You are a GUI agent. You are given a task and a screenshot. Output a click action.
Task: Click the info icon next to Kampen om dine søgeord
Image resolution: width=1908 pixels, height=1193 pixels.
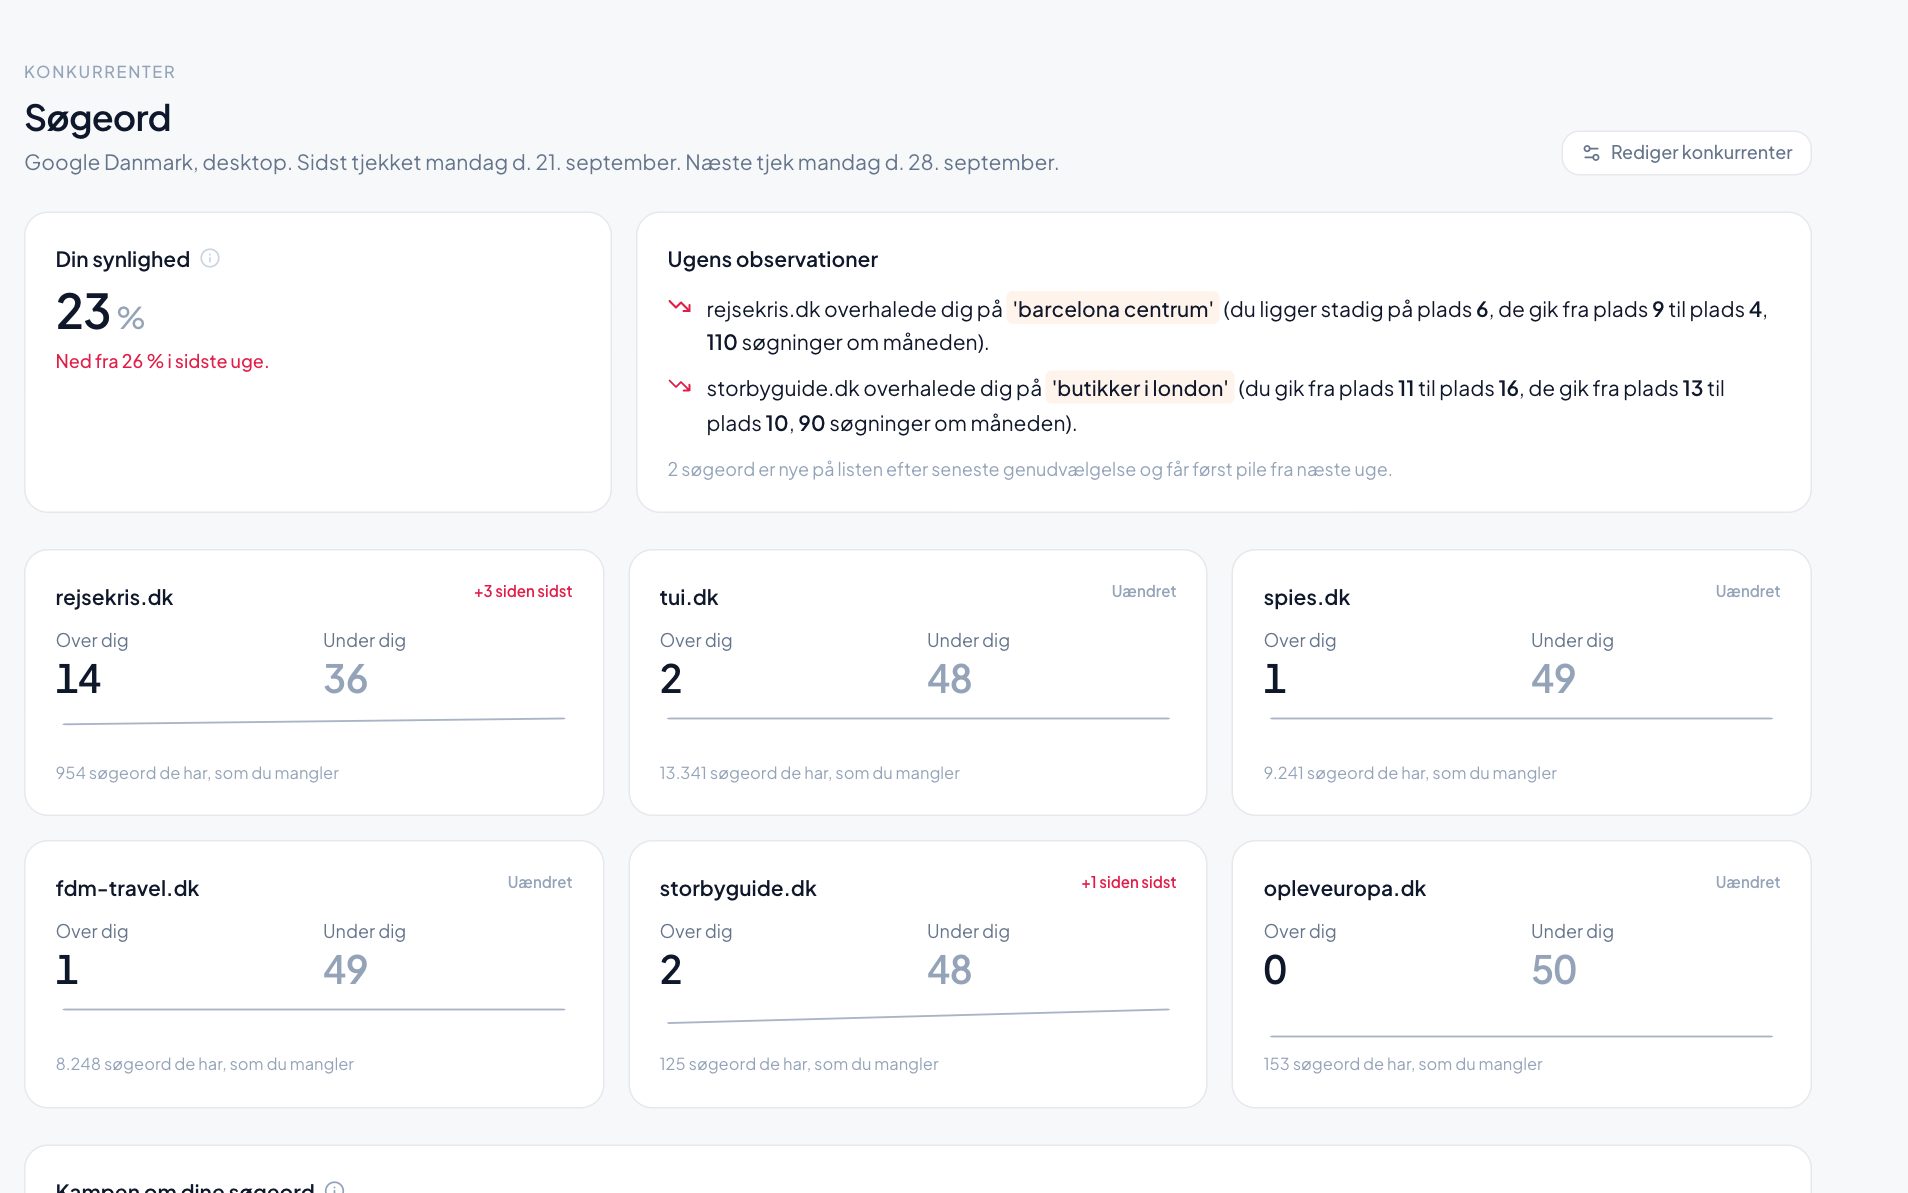pyautogui.click(x=335, y=1188)
